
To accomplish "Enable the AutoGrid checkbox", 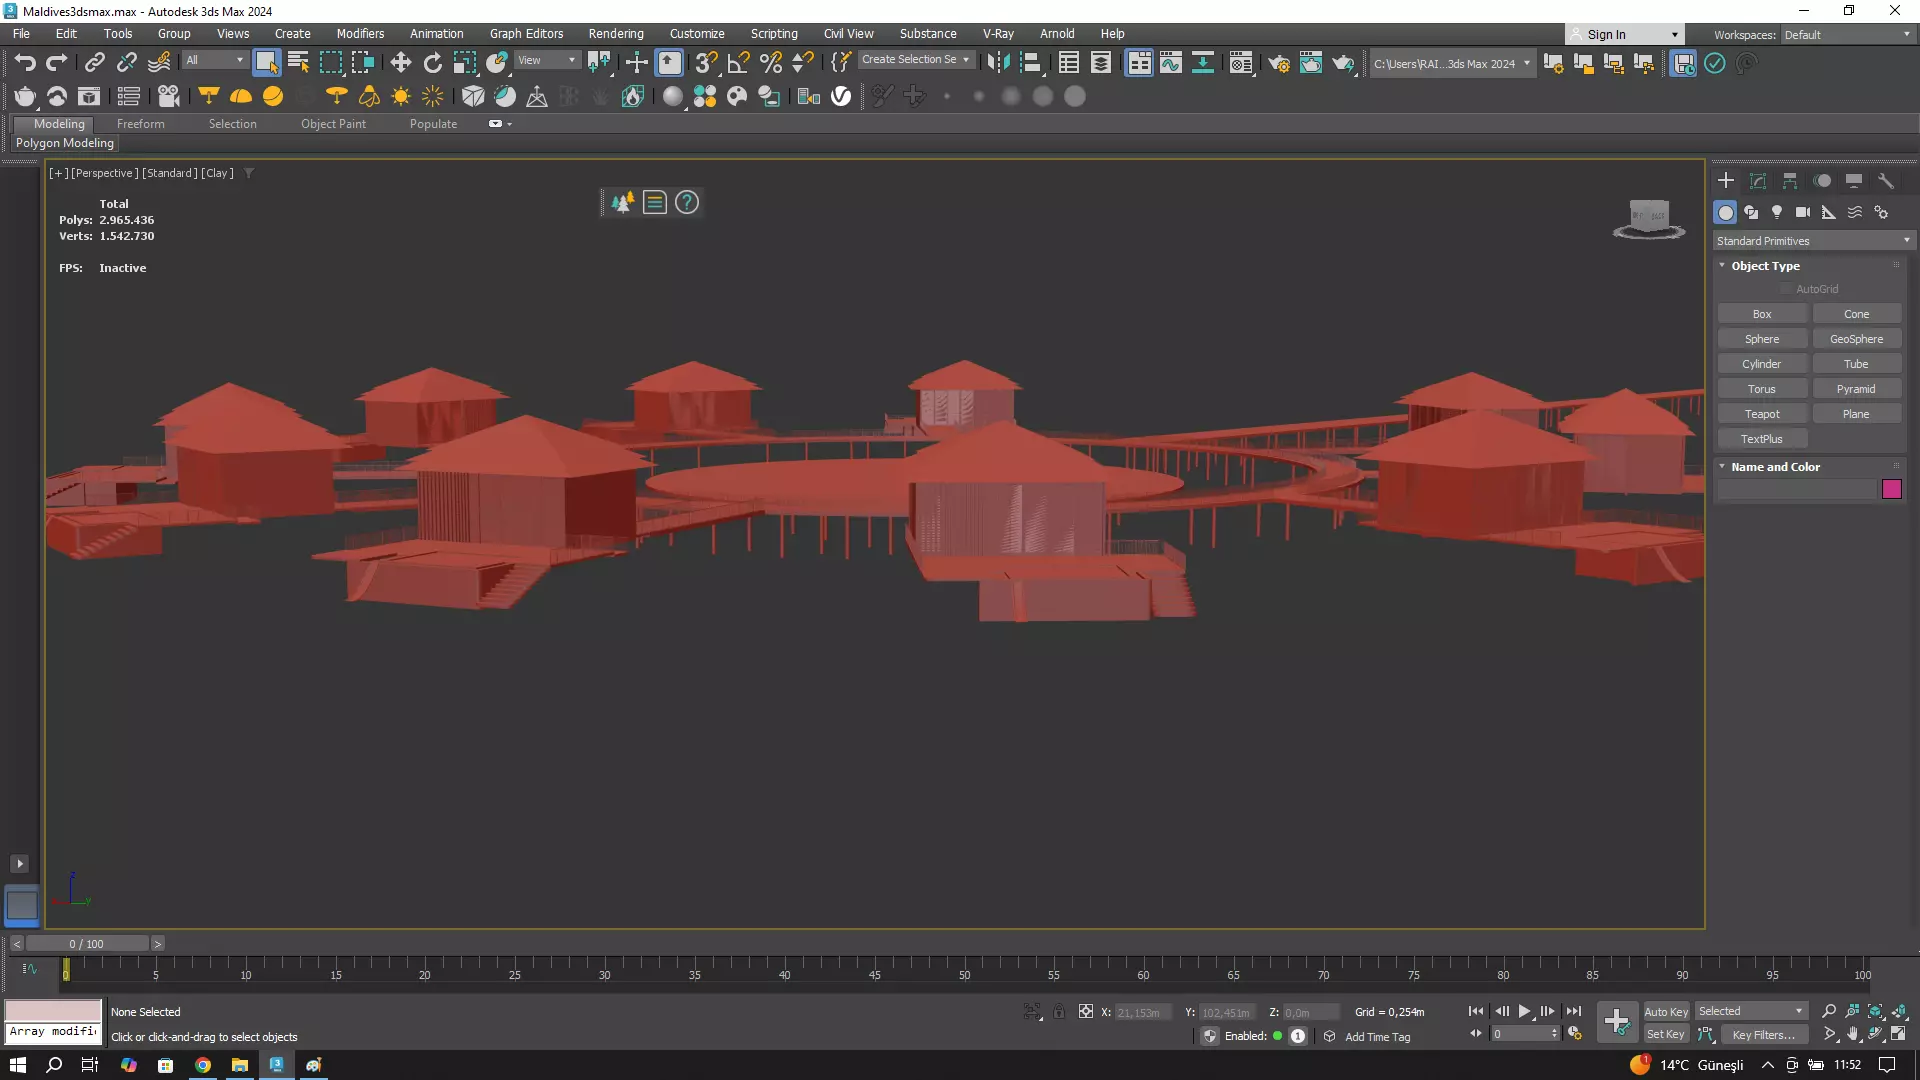I will click(1786, 289).
